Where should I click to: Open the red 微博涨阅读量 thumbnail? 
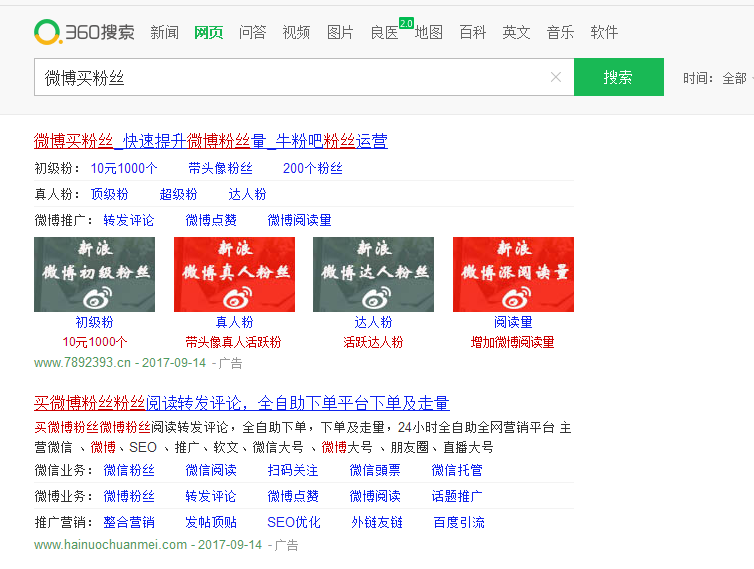pos(514,274)
